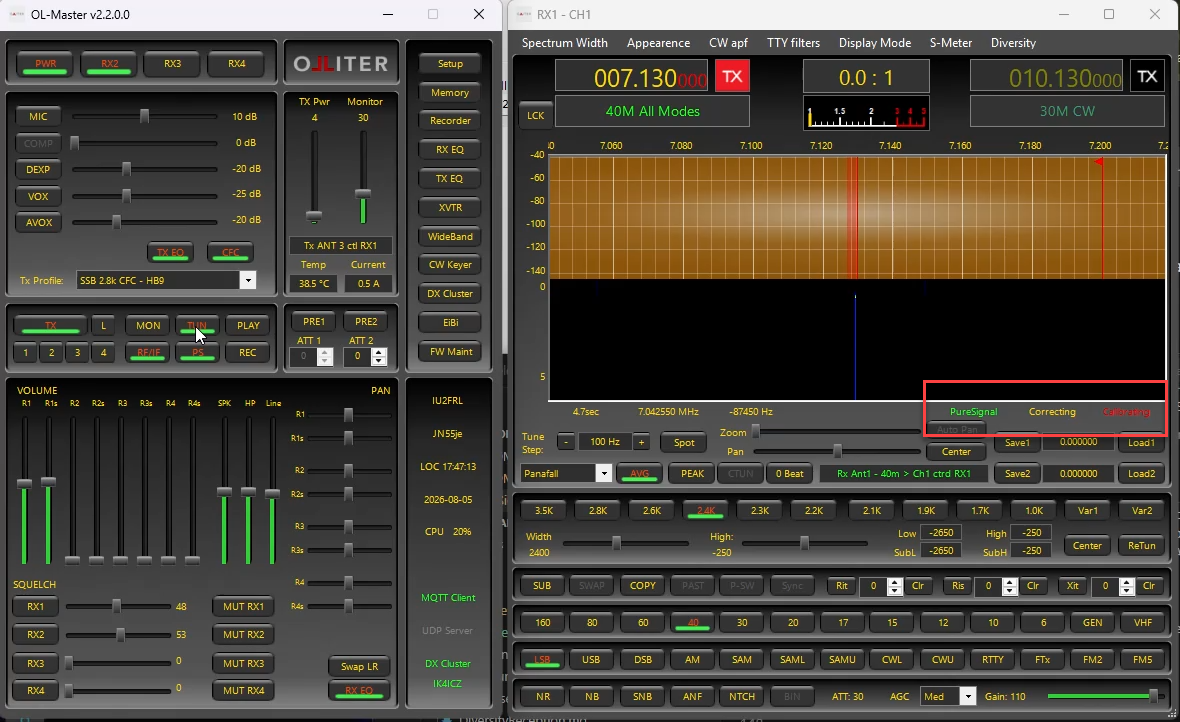
Task: Open the Panafall display mode dropdown
Action: (604, 474)
